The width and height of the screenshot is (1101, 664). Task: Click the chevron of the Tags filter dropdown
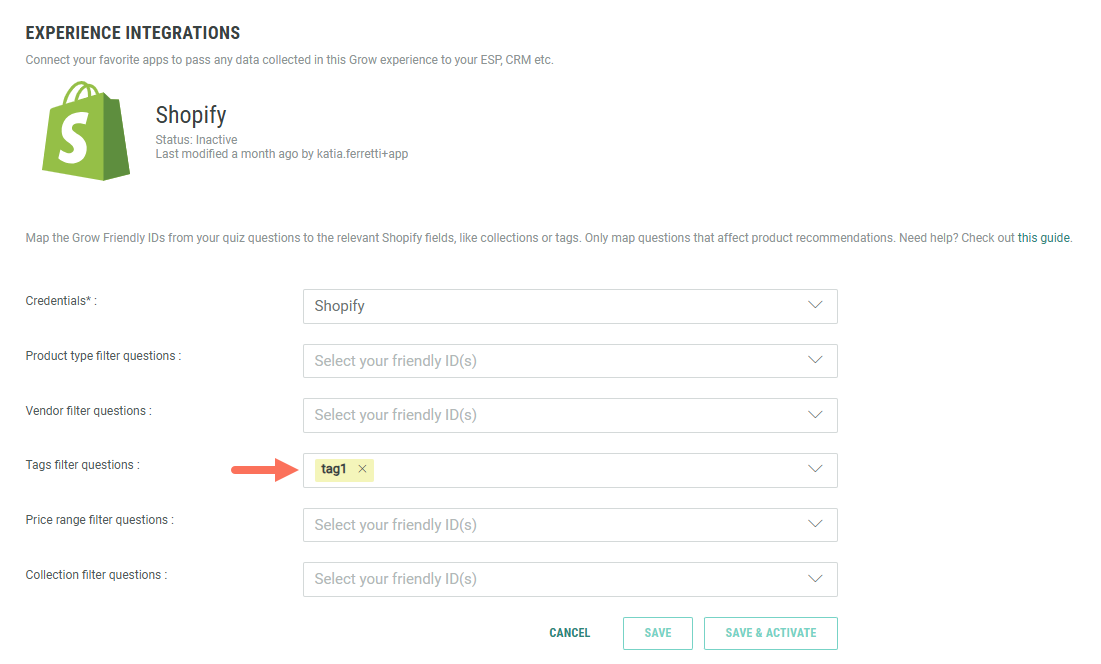point(815,470)
